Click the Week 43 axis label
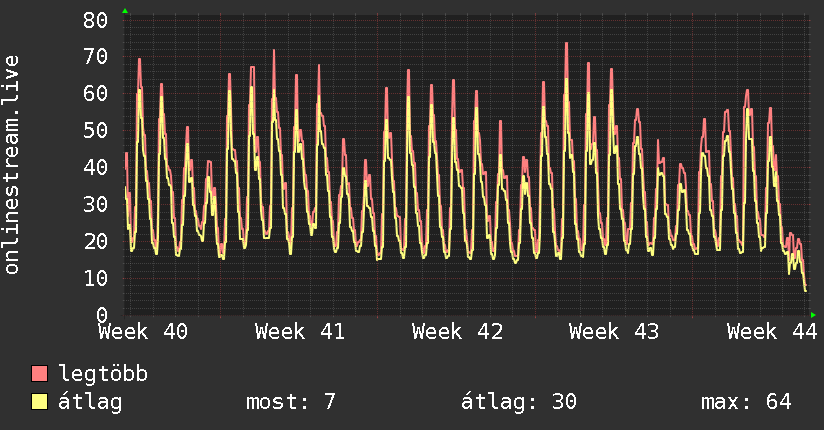The height and width of the screenshot is (430, 824). [x=614, y=332]
